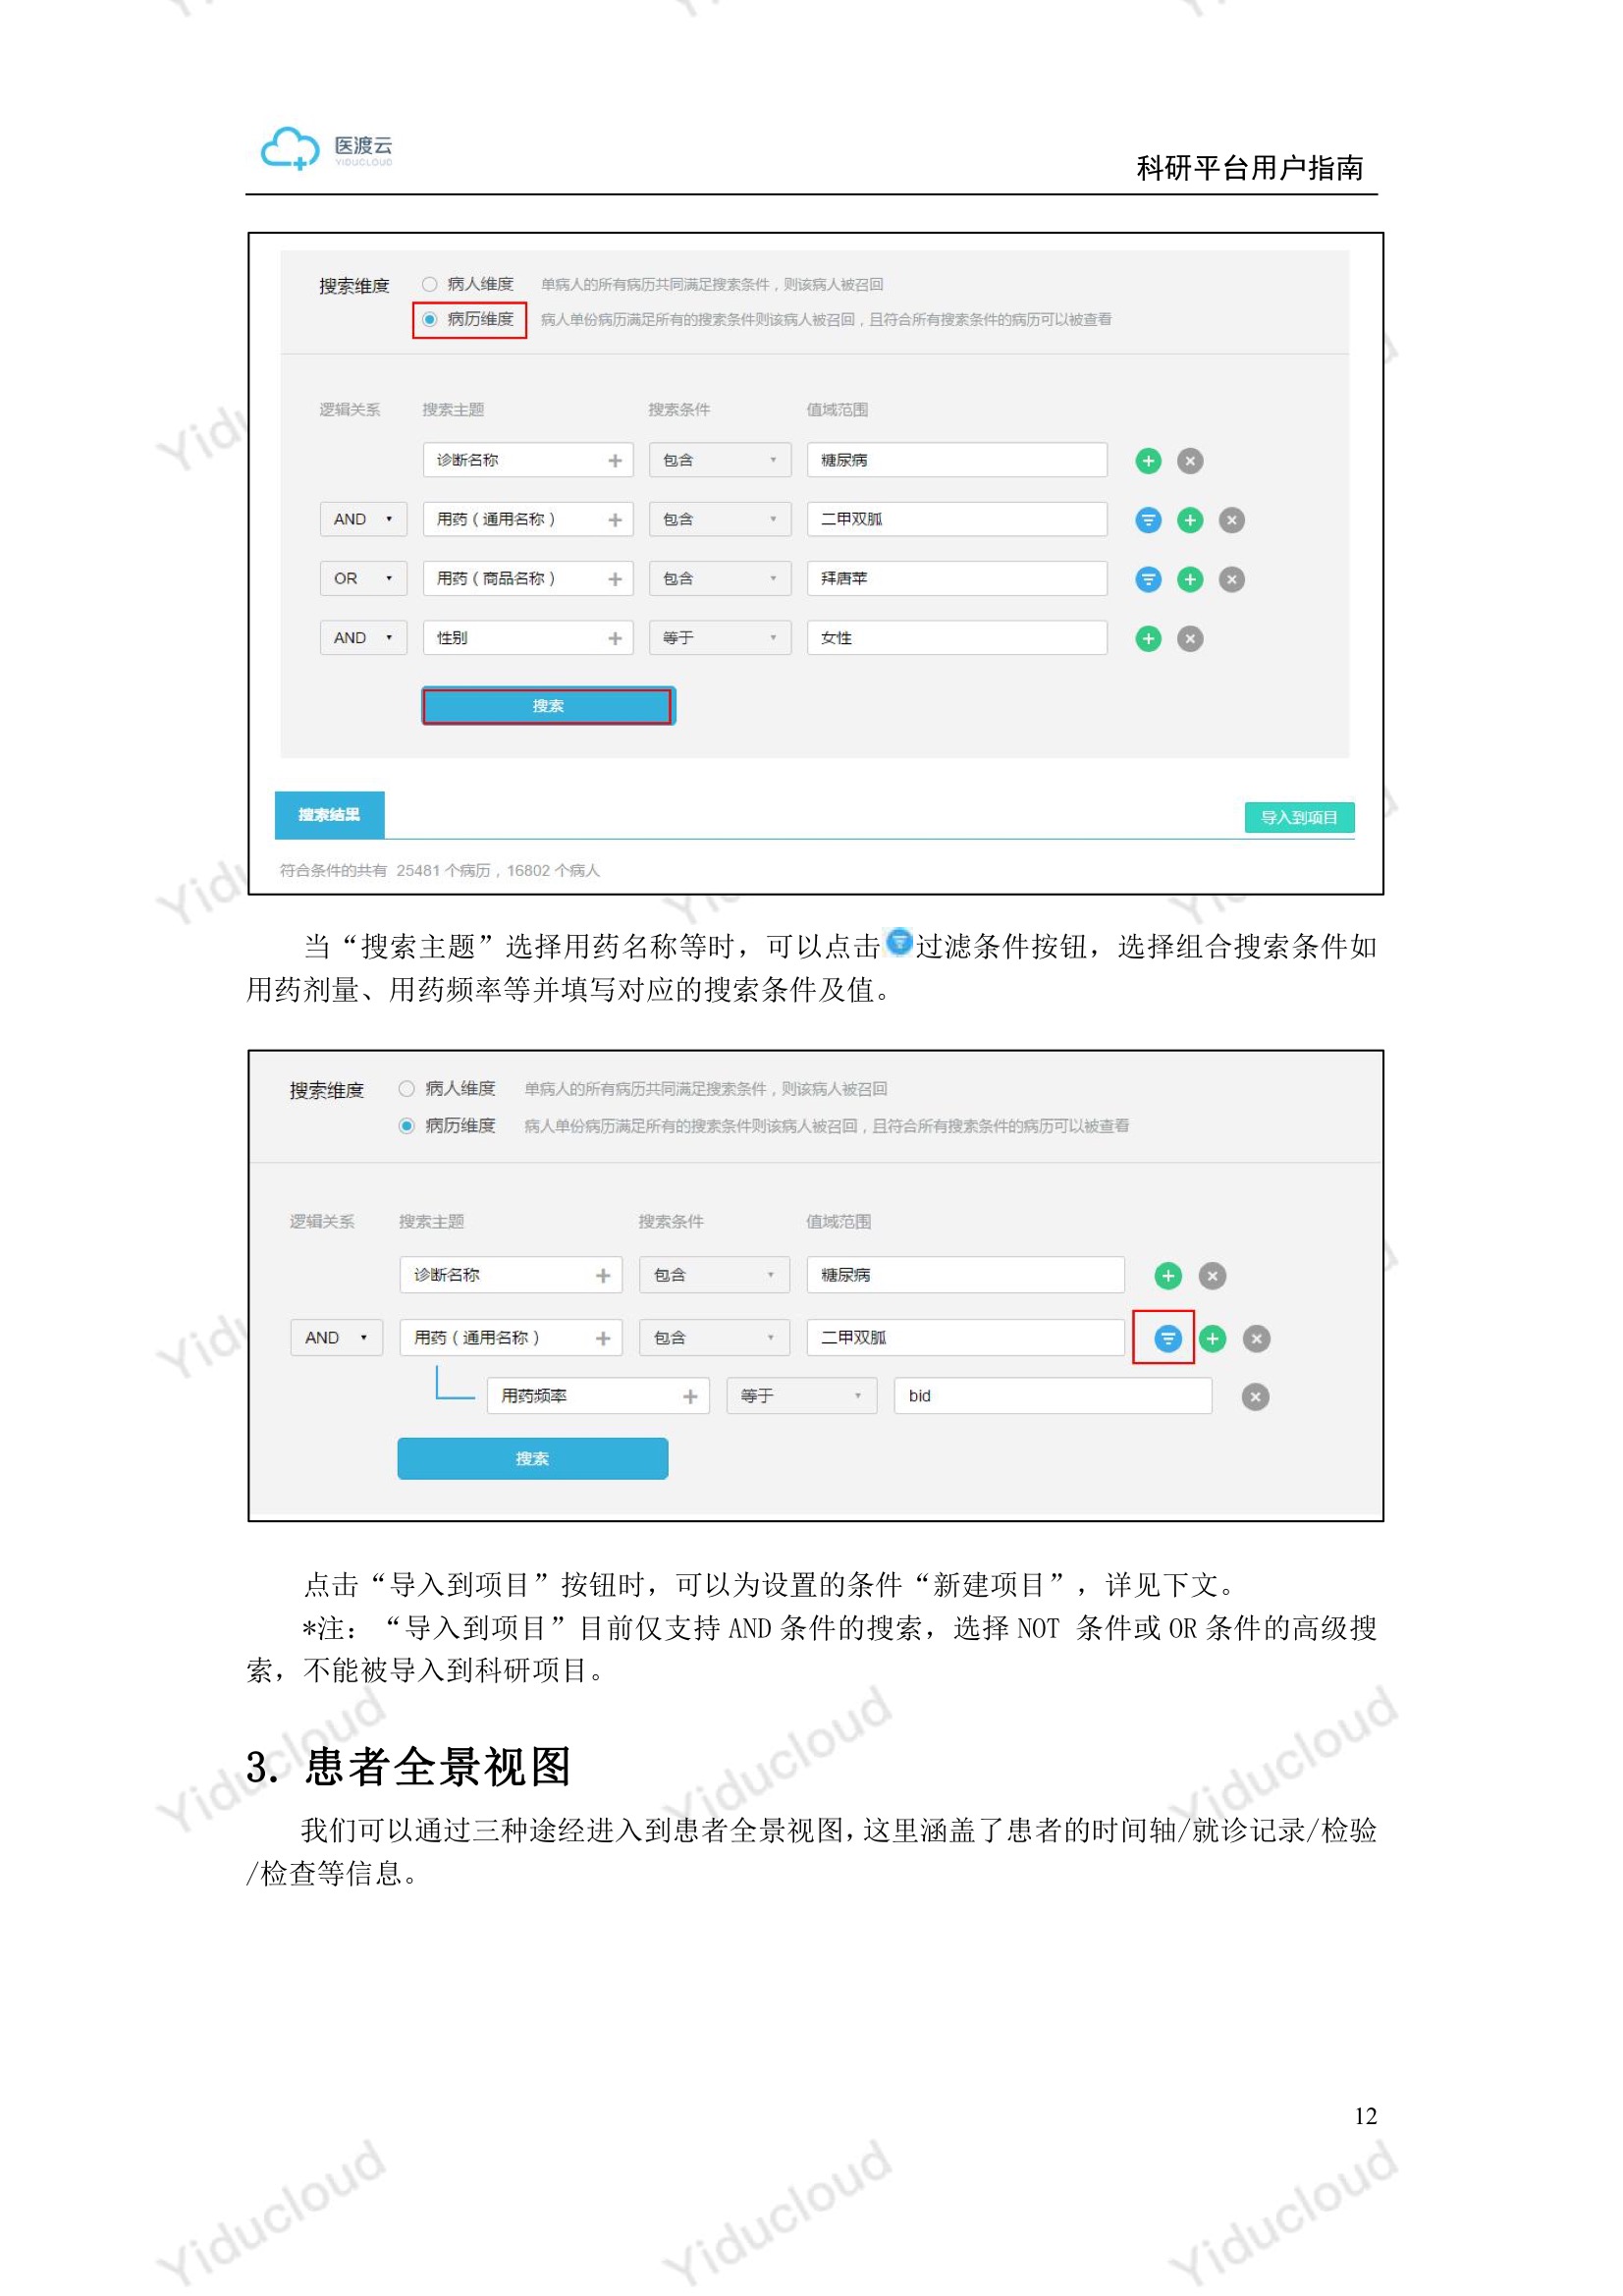Open 包含 dropdown beside 糖尿病, upper figure
Screen dimensions: 1623x2296
click(720, 461)
